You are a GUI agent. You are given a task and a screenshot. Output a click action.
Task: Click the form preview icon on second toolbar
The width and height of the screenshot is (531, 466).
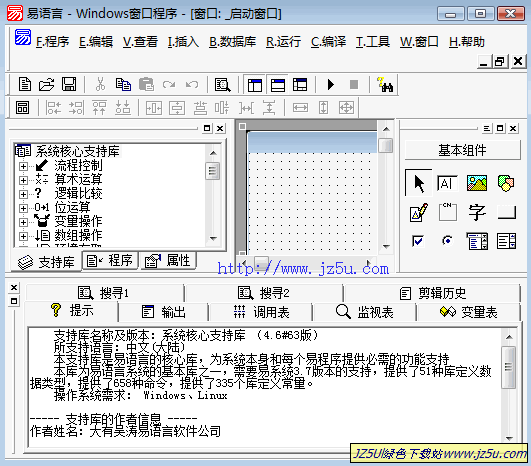pos(22,108)
